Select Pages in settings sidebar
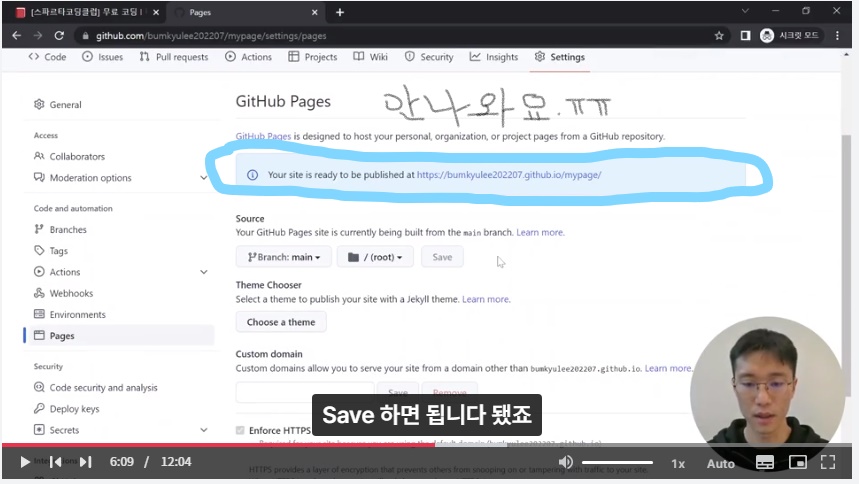Image resolution: width=859 pixels, height=484 pixels. coord(118,336)
